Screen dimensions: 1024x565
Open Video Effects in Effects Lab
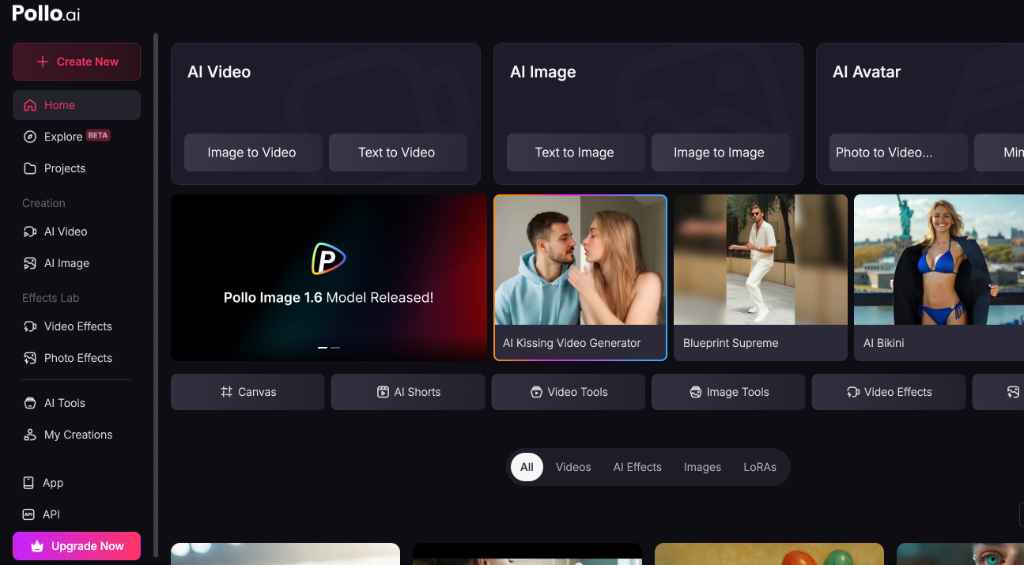tap(78, 327)
